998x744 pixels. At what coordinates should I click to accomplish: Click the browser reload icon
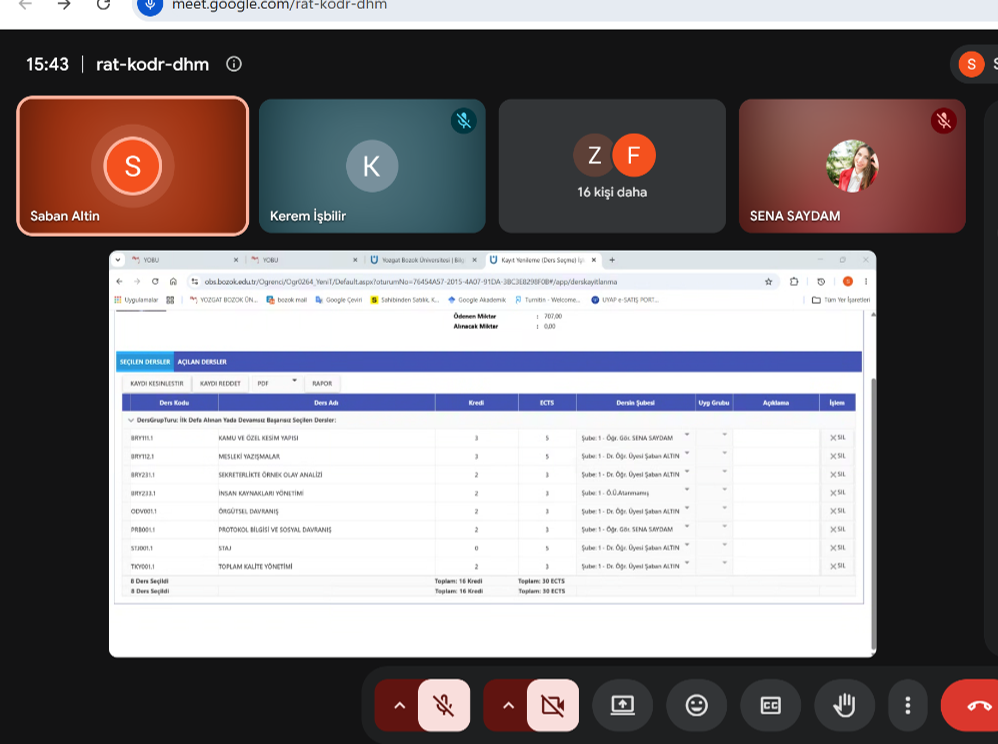click(103, 5)
